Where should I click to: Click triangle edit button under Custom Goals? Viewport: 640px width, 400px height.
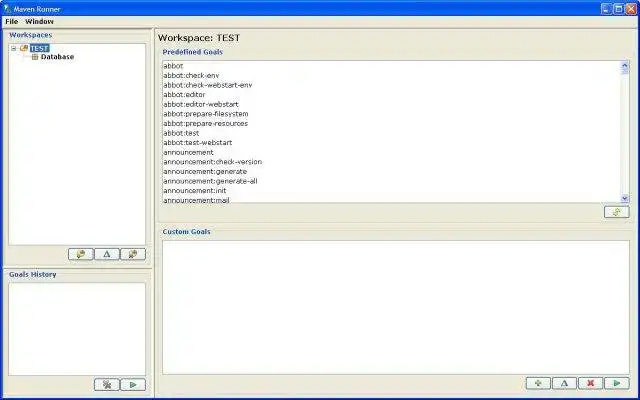(x=564, y=383)
